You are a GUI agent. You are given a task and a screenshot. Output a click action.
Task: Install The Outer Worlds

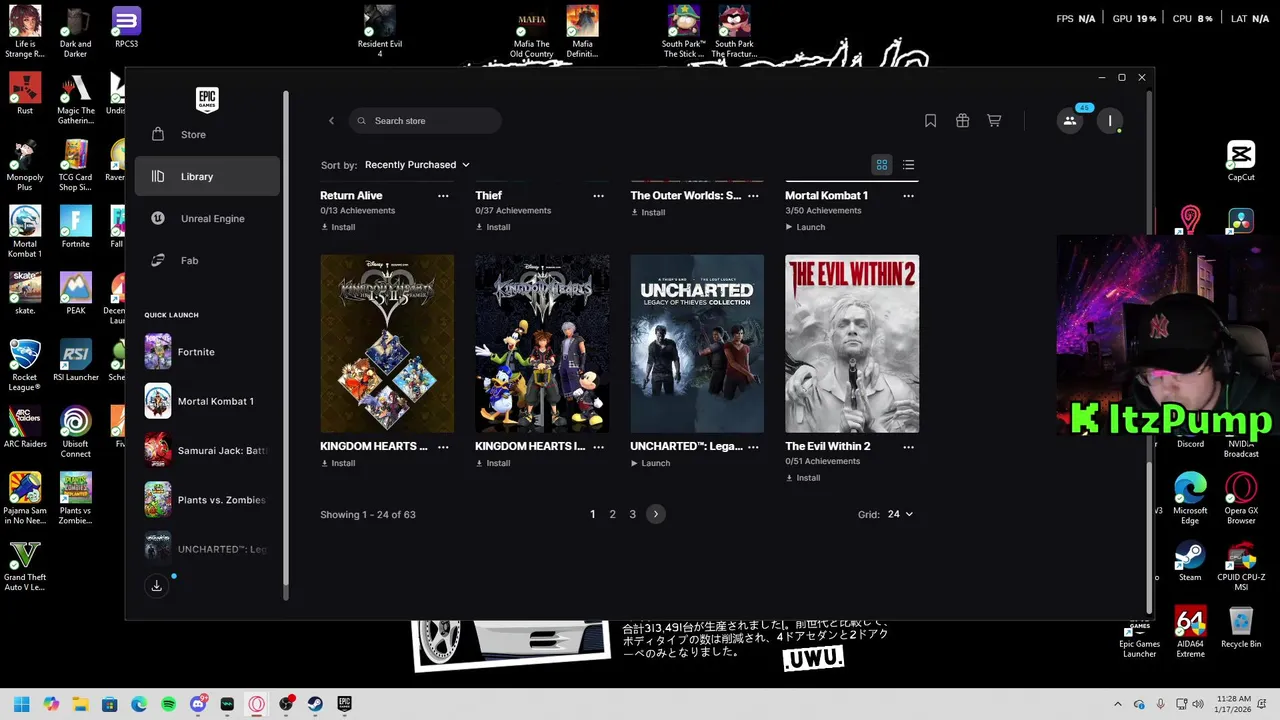coord(648,213)
